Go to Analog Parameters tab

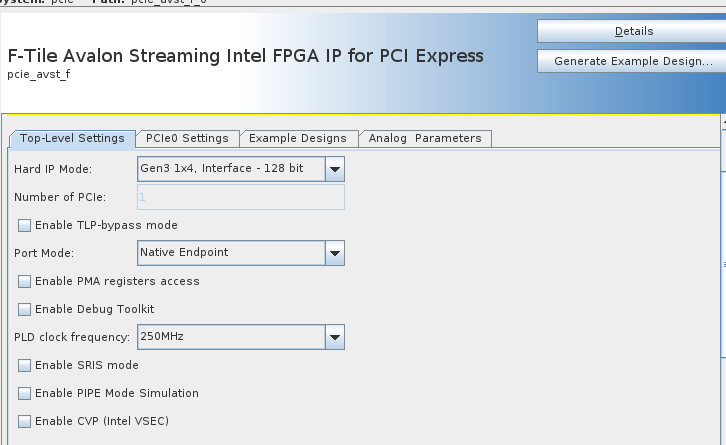(425, 138)
